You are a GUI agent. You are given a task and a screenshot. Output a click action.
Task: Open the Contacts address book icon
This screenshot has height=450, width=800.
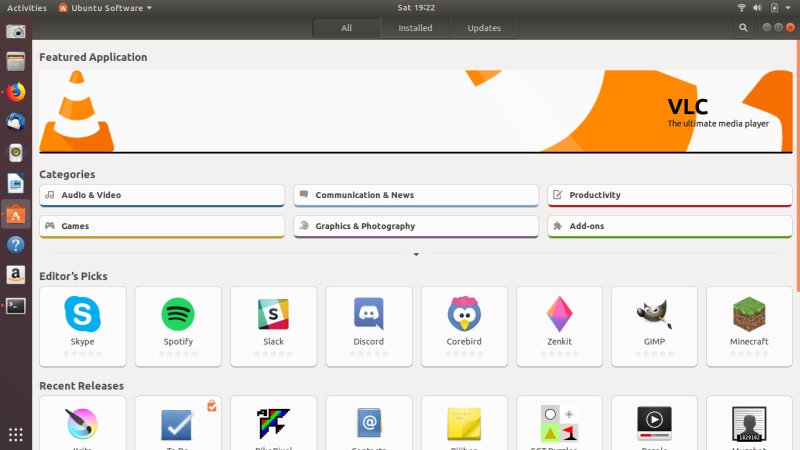pyautogui.click(x=369, y=423)
